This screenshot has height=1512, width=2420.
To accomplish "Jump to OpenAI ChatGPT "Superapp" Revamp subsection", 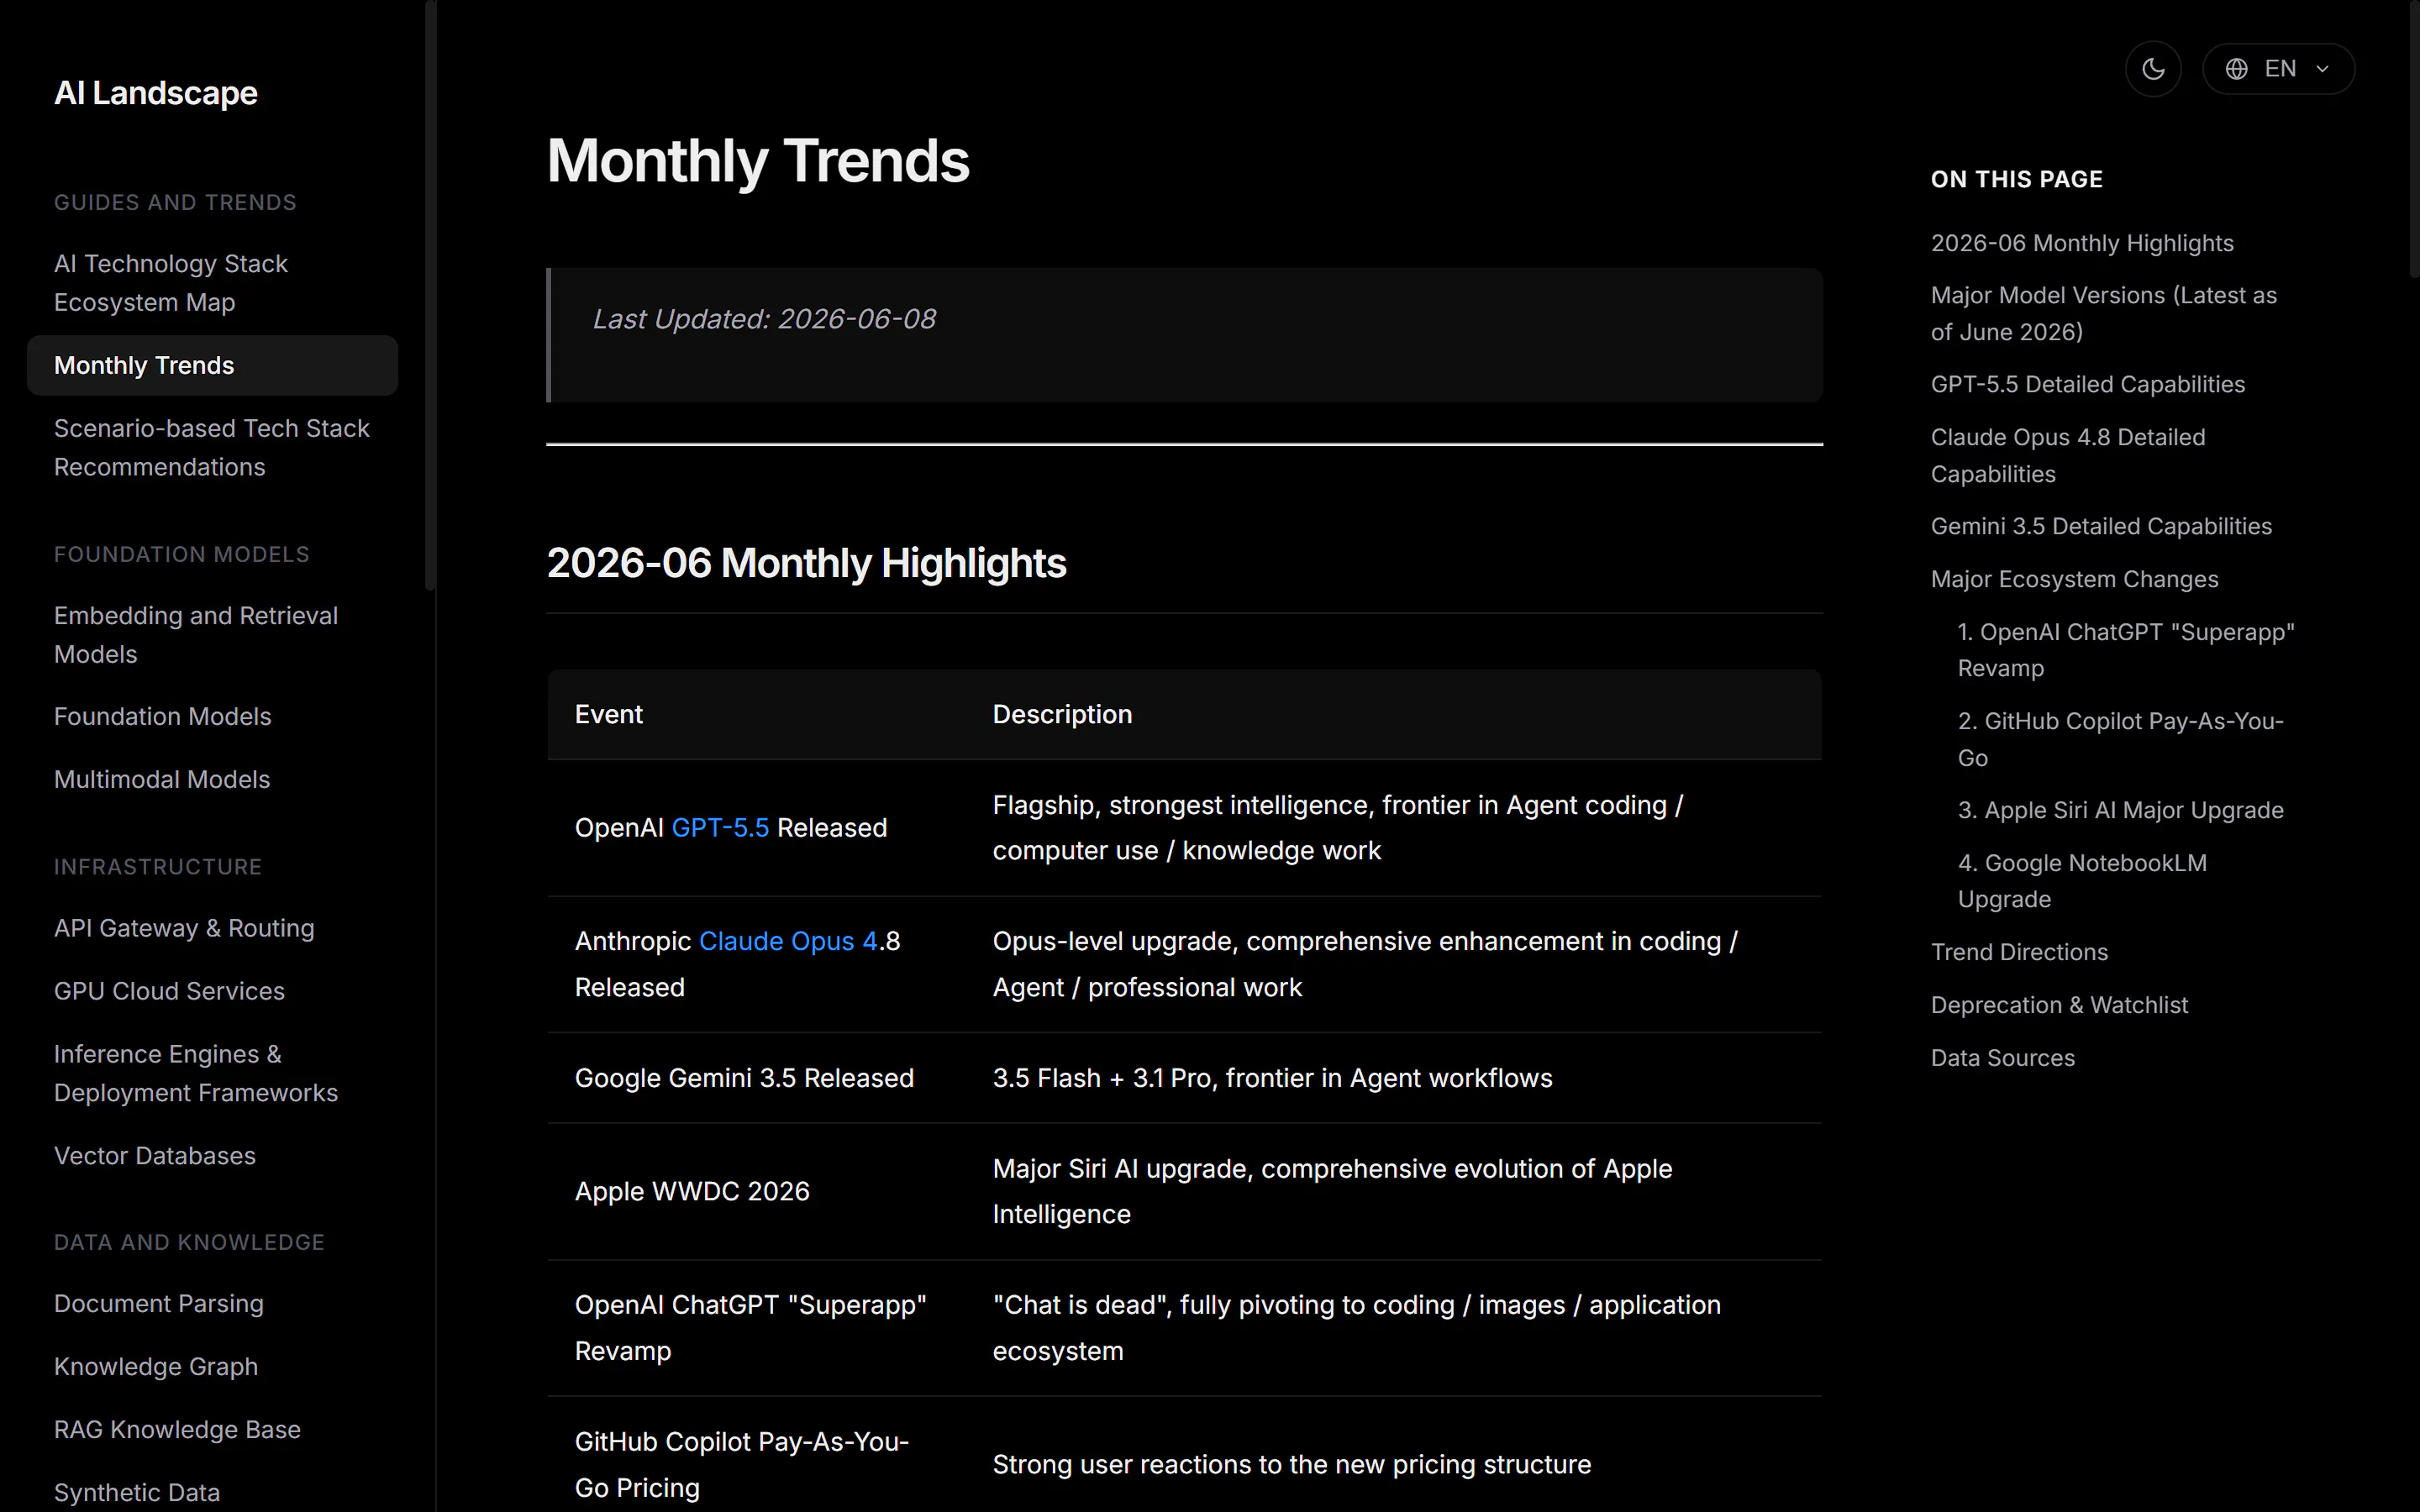I will pyautogui.click(x=2126, y=651).
